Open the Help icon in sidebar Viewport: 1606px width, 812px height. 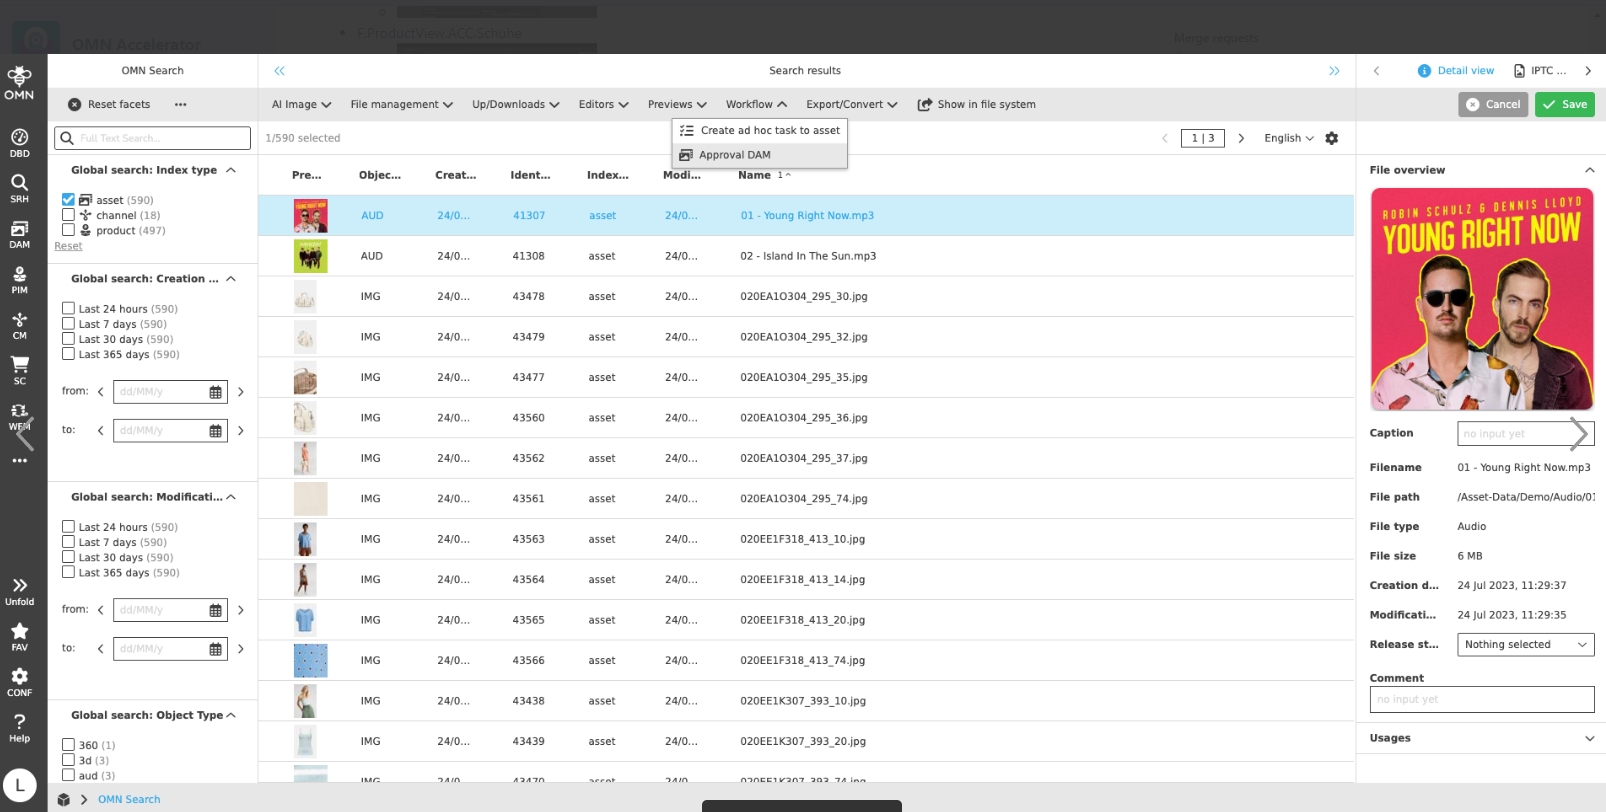(x=19, y=727)
